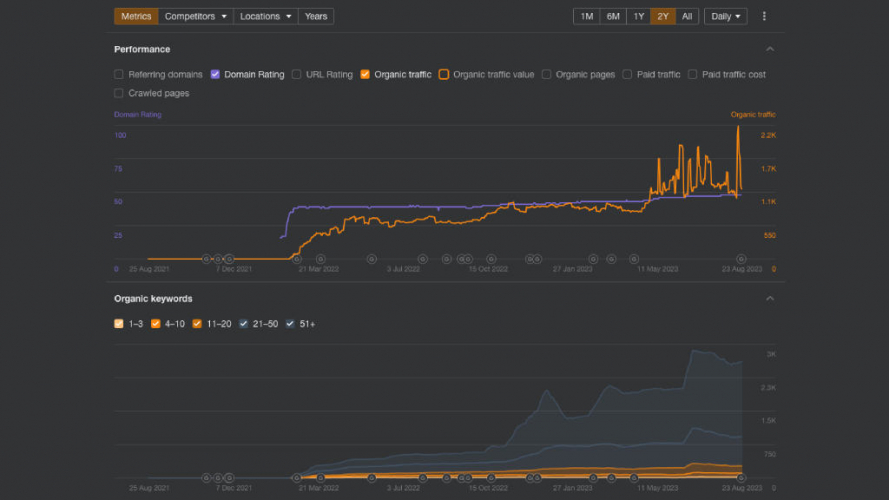Tick the Crawled pages checkbox
The image size is (889, 500).
(119, 93)
